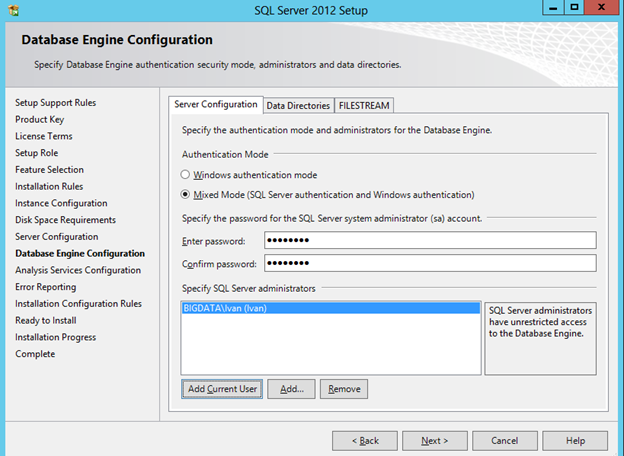Click the SQL Server Setup title bar icon

click(x=13, y=9)
